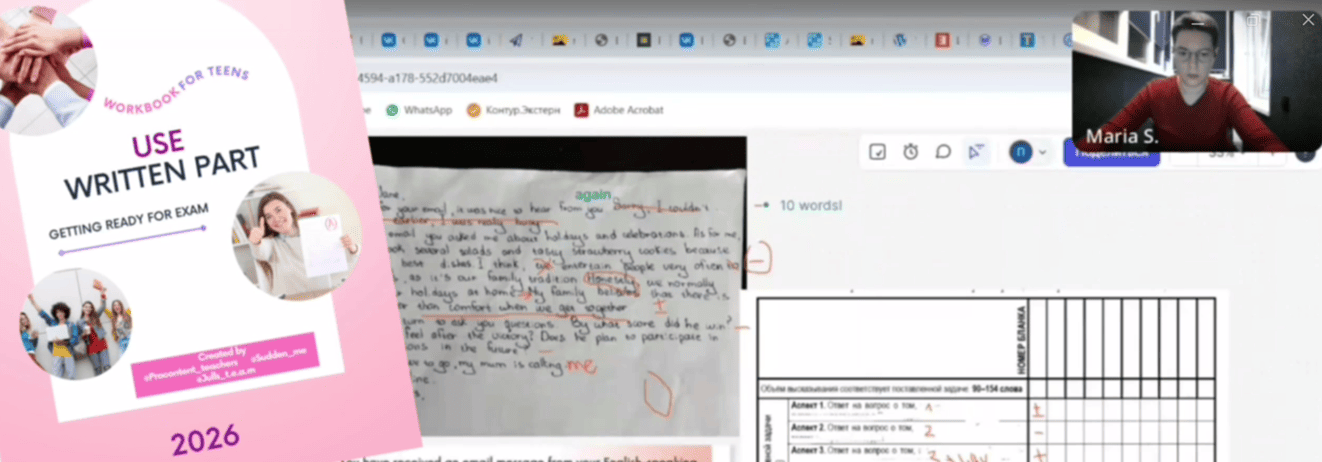Switch to the red numbered favicon tab

pyautogui.click(x=942, y=41)
